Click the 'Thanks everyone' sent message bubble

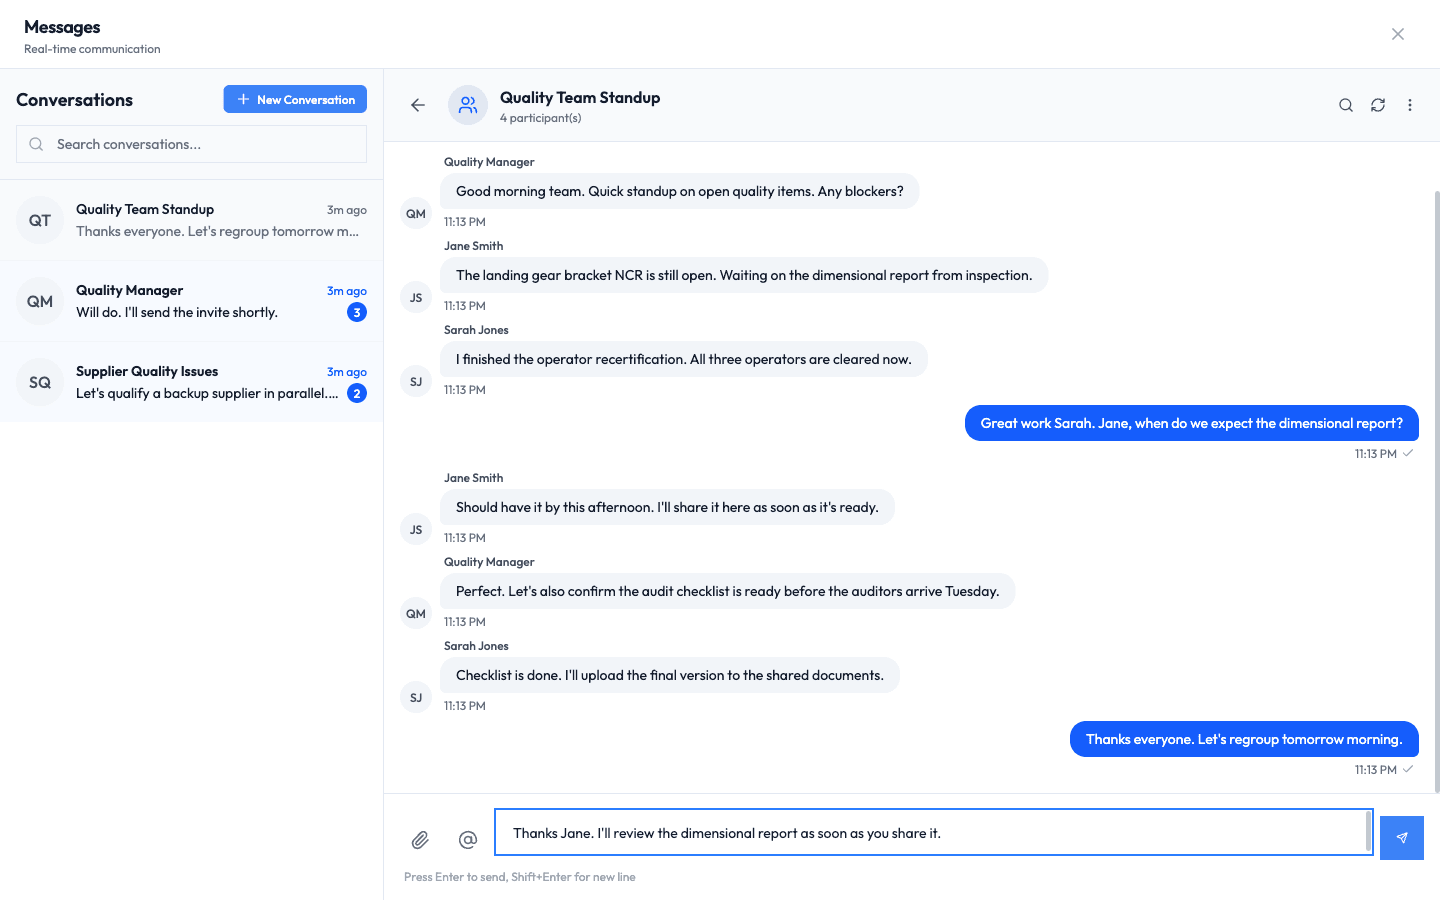(1244, 739)
